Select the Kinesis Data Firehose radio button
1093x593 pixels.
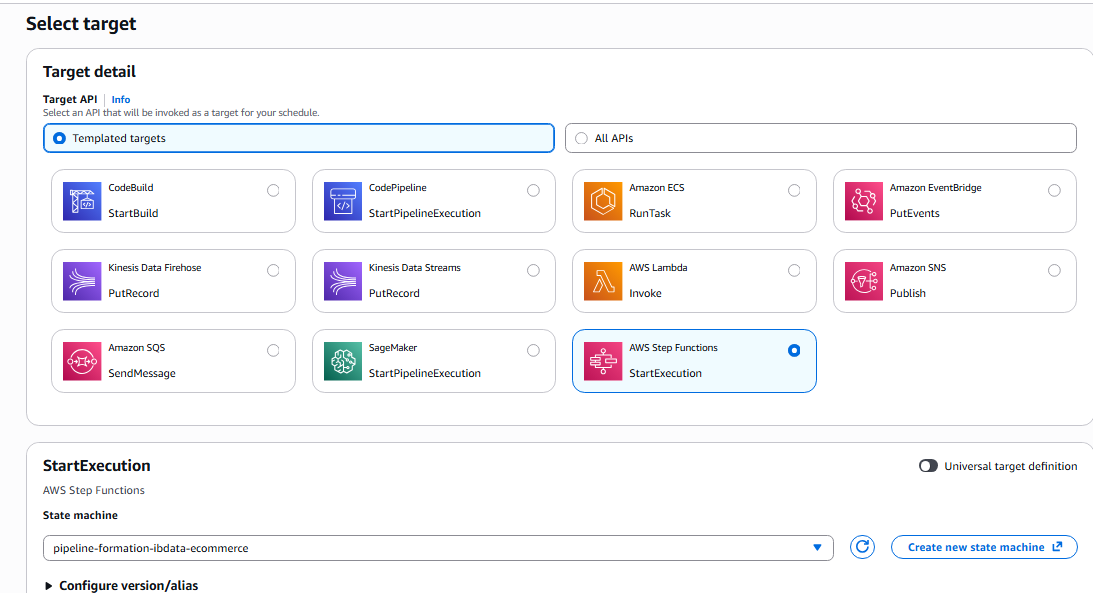coord(273,270)
